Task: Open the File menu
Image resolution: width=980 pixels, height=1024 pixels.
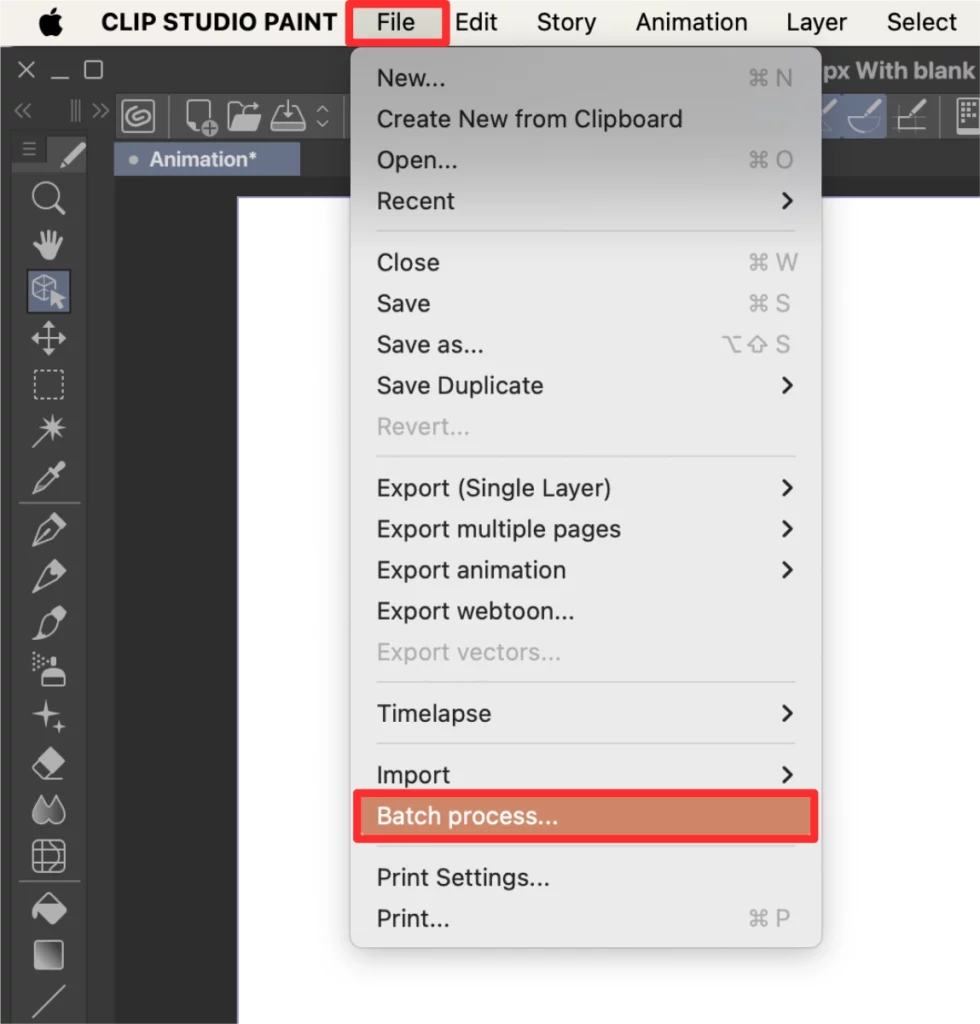Action: point(396,22)
